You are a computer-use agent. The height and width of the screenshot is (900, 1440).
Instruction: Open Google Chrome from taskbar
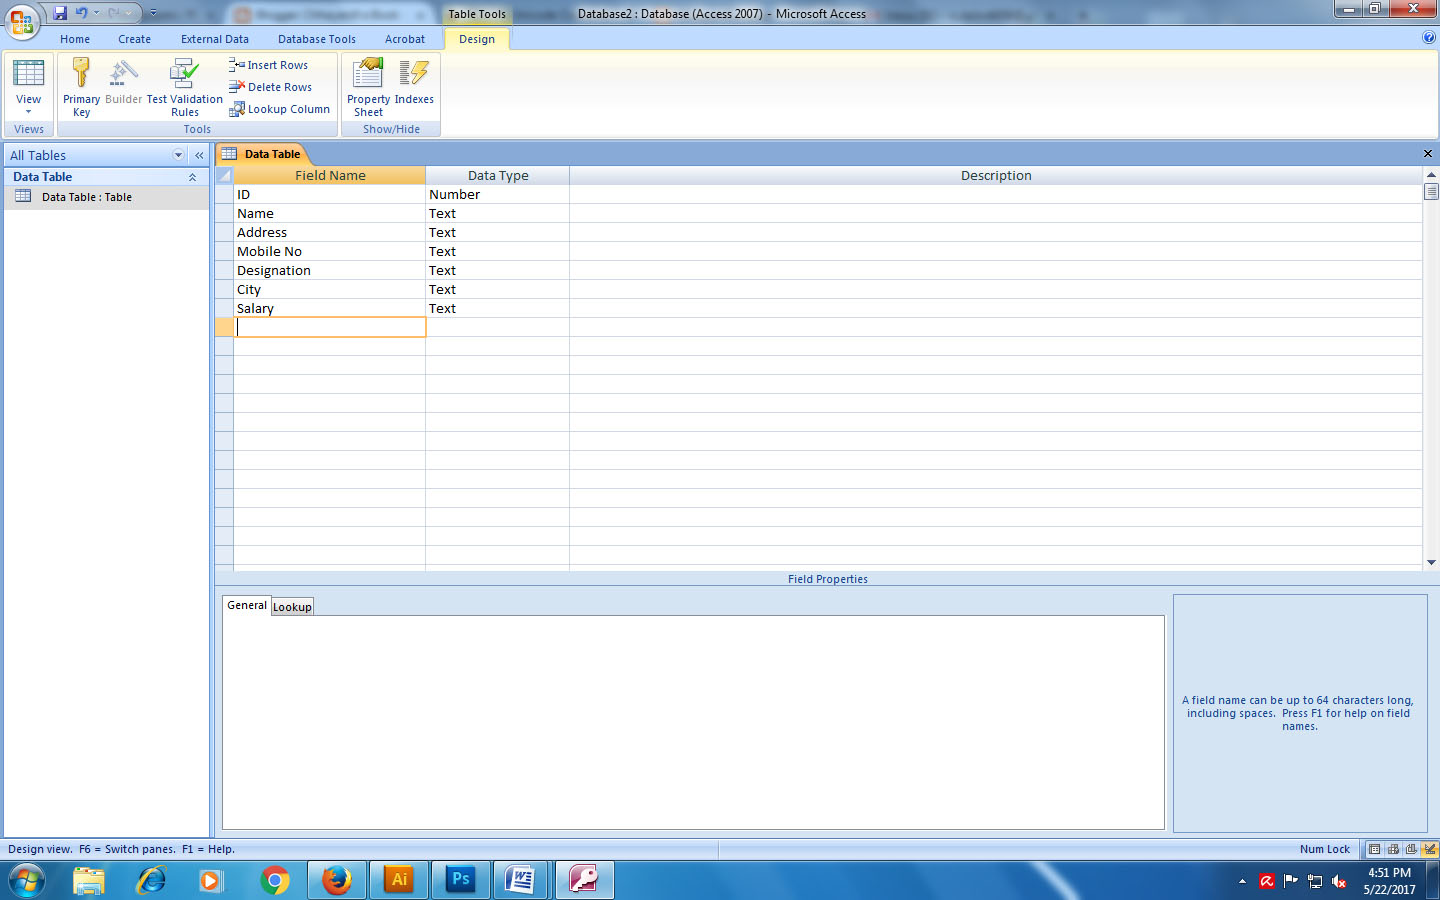274,881
